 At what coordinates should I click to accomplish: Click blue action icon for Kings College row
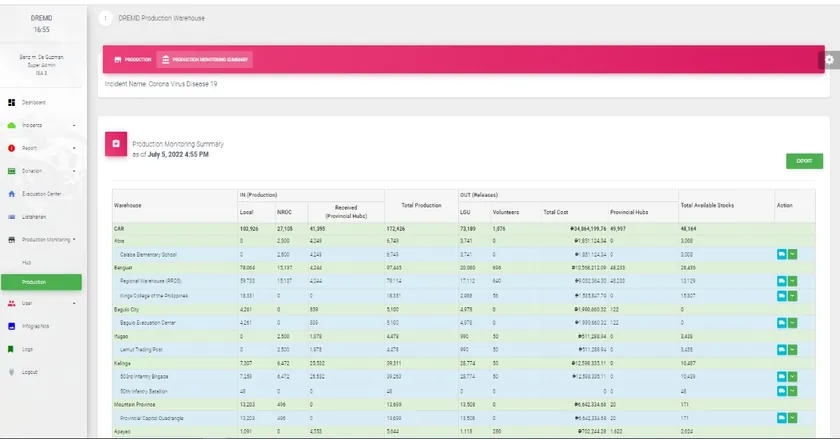click(x=782, y=296)
